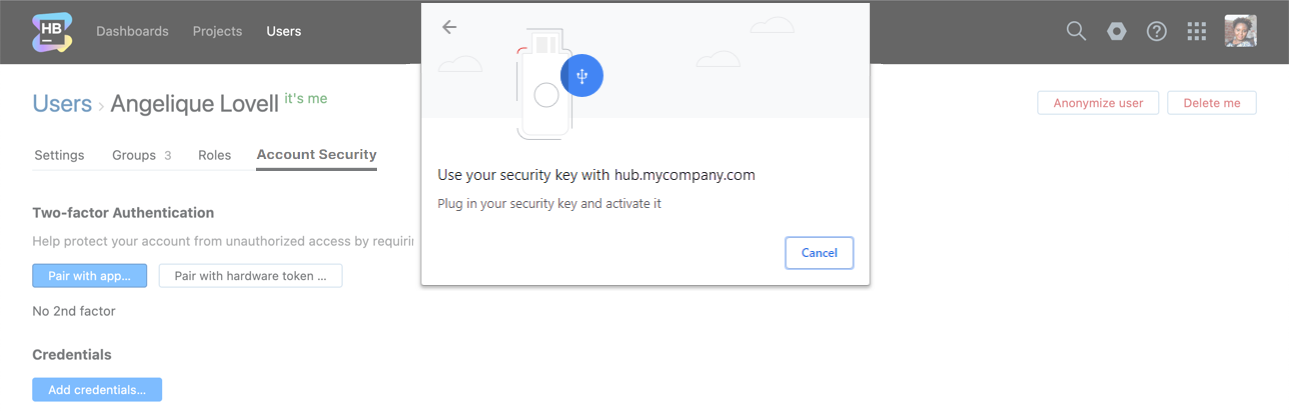Click the back arrow in the dialog
Screen dimensions: 1289x415
point(449,27)
